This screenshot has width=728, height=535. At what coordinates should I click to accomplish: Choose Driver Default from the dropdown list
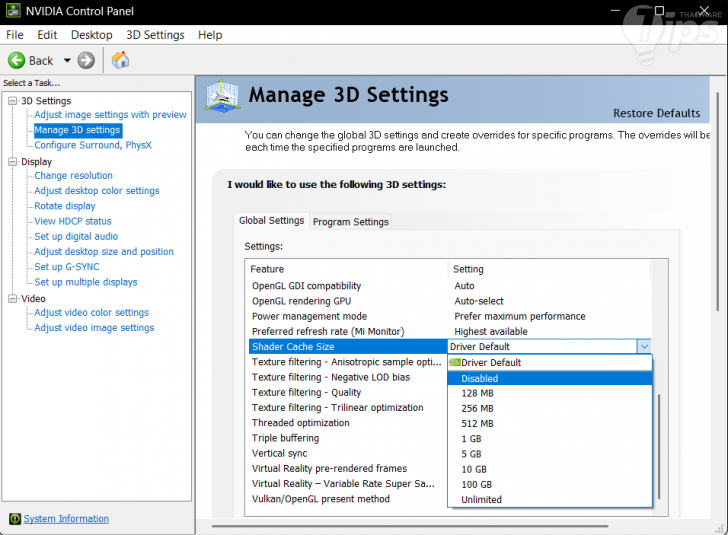pos(550,363)
